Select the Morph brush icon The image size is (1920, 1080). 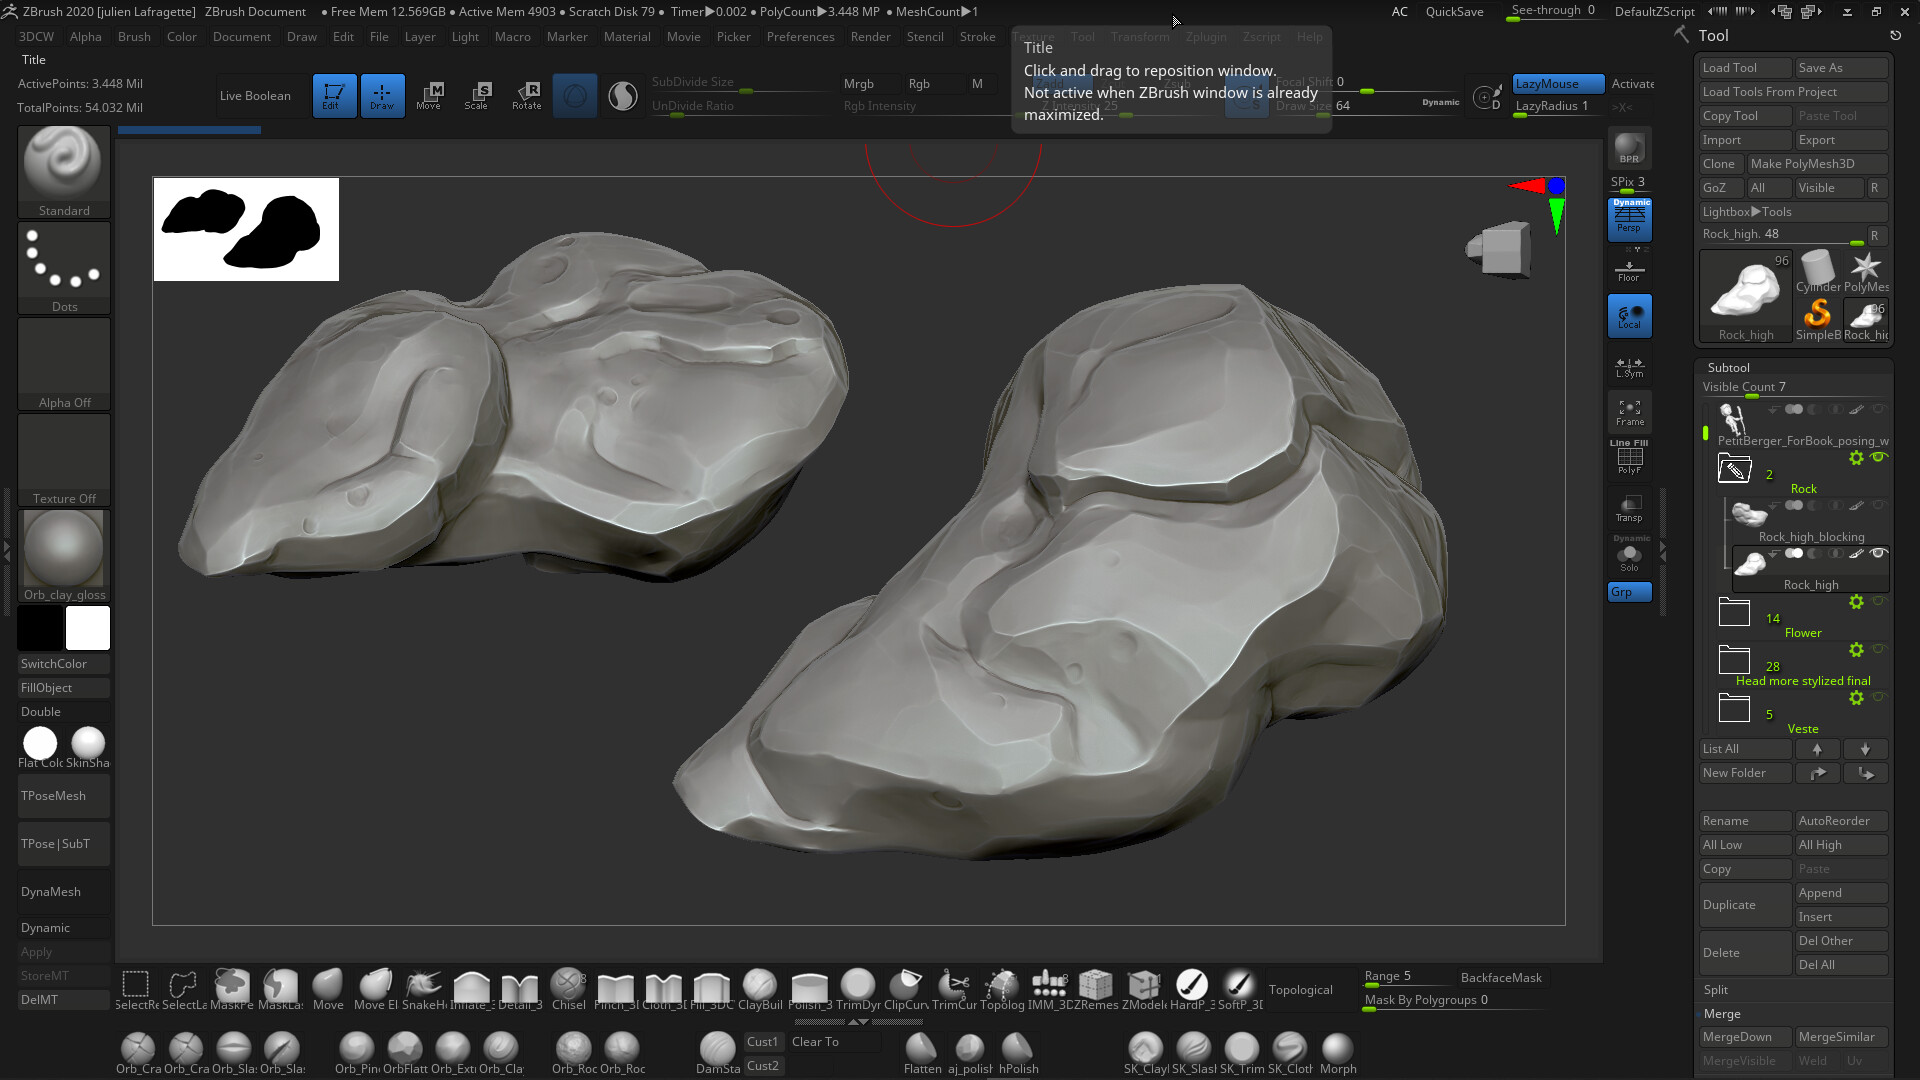(1338, 1053)
